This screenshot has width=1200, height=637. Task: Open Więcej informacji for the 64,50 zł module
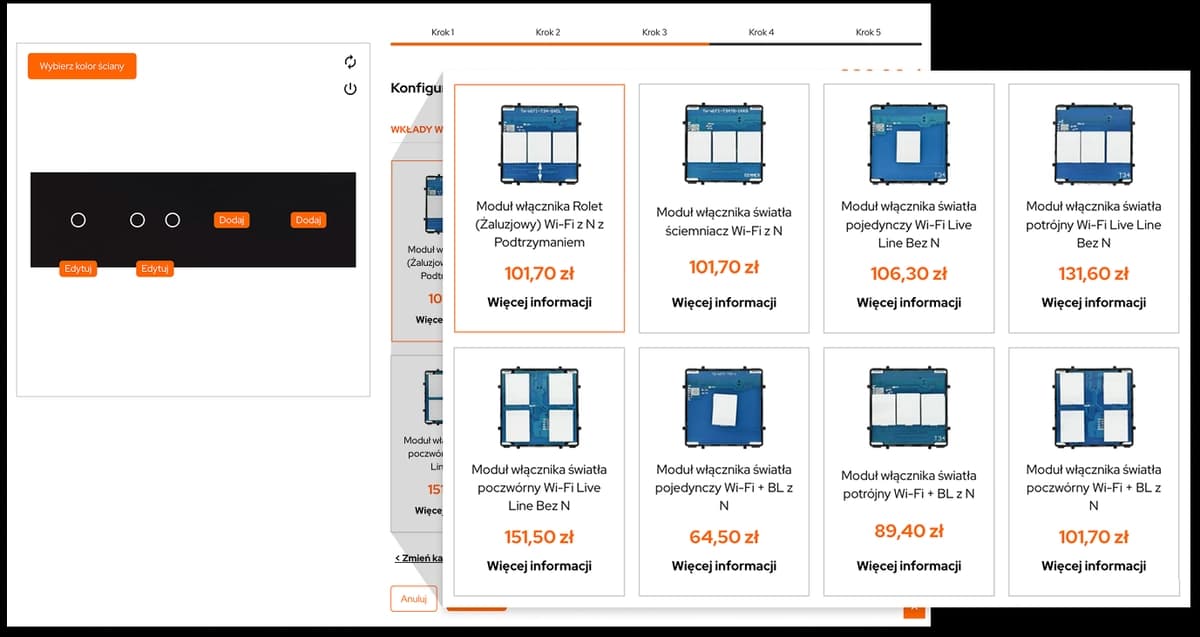pos(723,566)
